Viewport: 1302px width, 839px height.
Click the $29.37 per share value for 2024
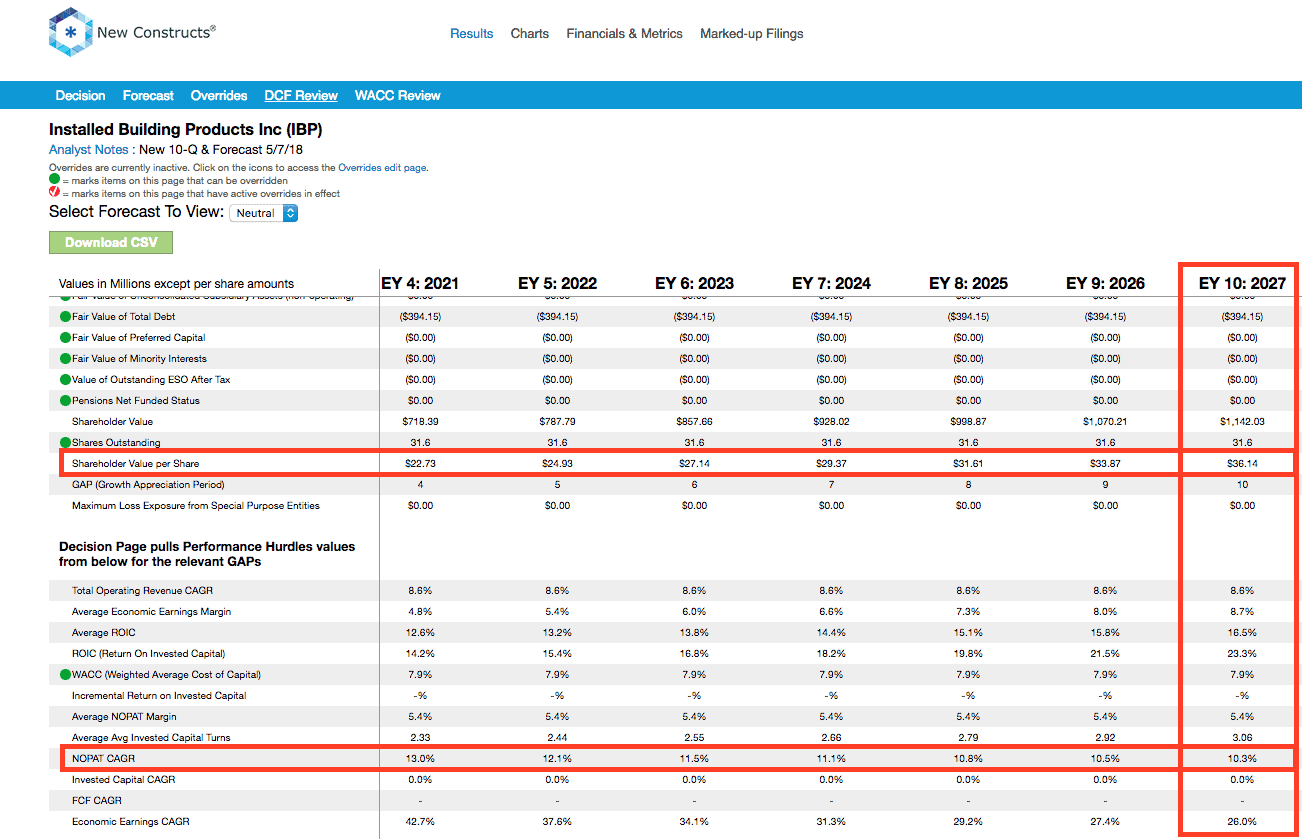[831, 463]
